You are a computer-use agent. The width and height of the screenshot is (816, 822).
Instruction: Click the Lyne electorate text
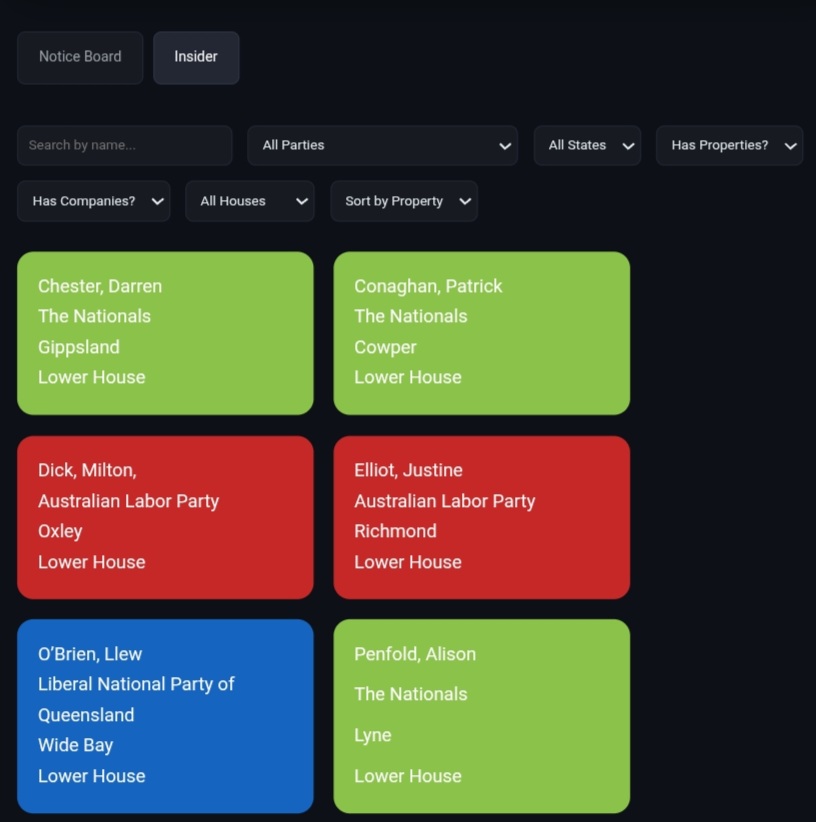point(372,735)
